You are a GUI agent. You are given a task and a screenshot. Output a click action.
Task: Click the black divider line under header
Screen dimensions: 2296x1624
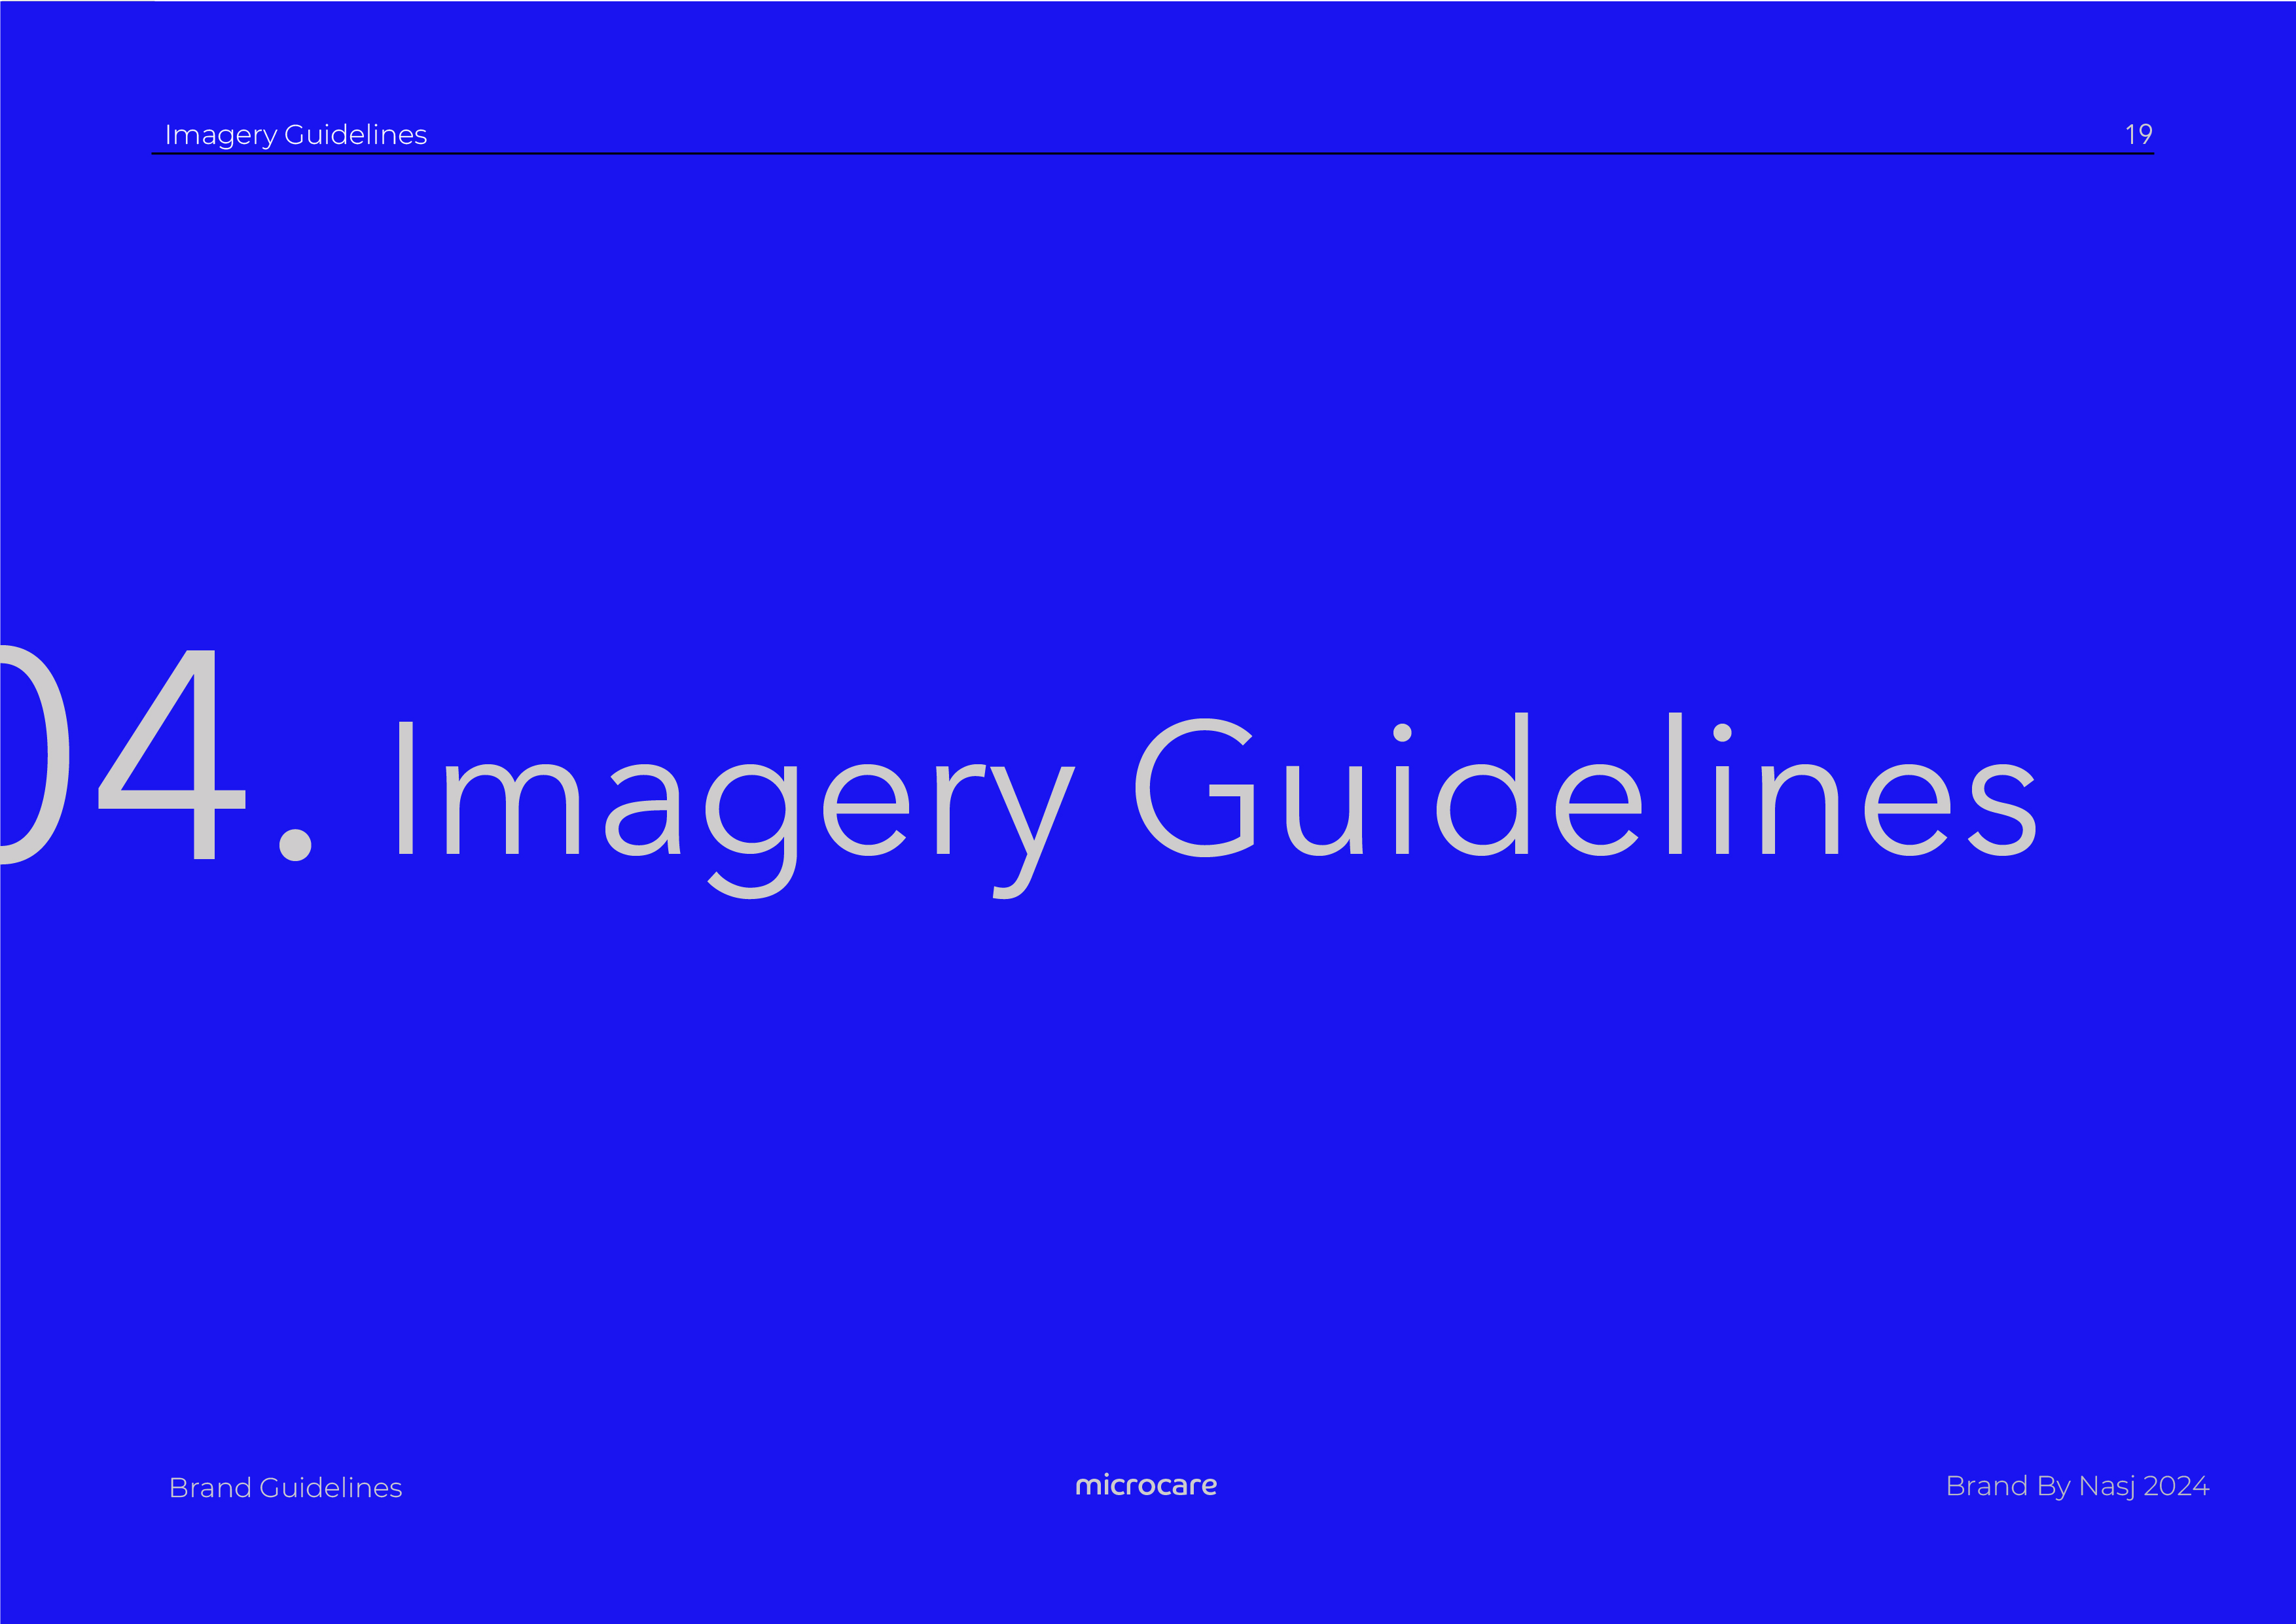pyautogui.click(x=1153, y=153)
